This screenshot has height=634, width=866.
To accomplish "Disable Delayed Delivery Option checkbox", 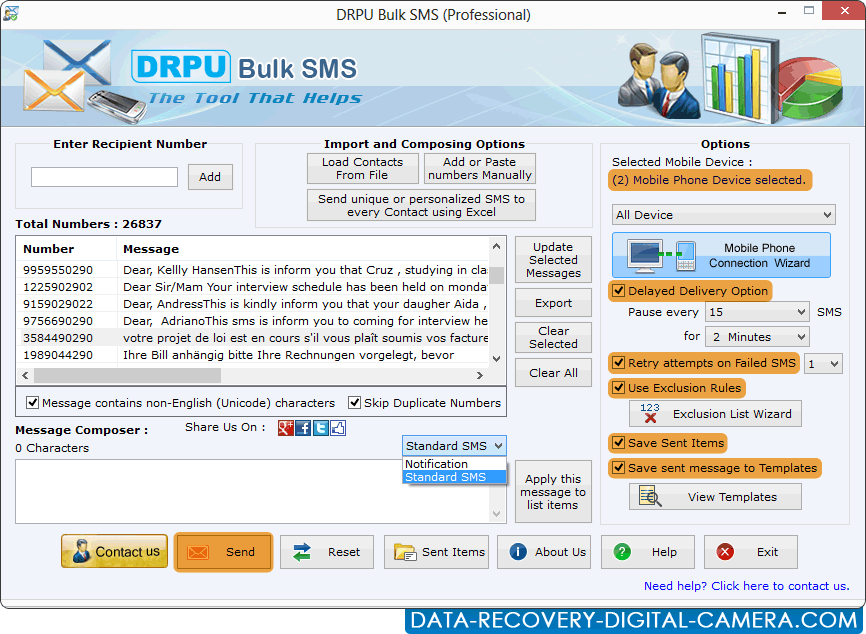I will click(619, 290).
